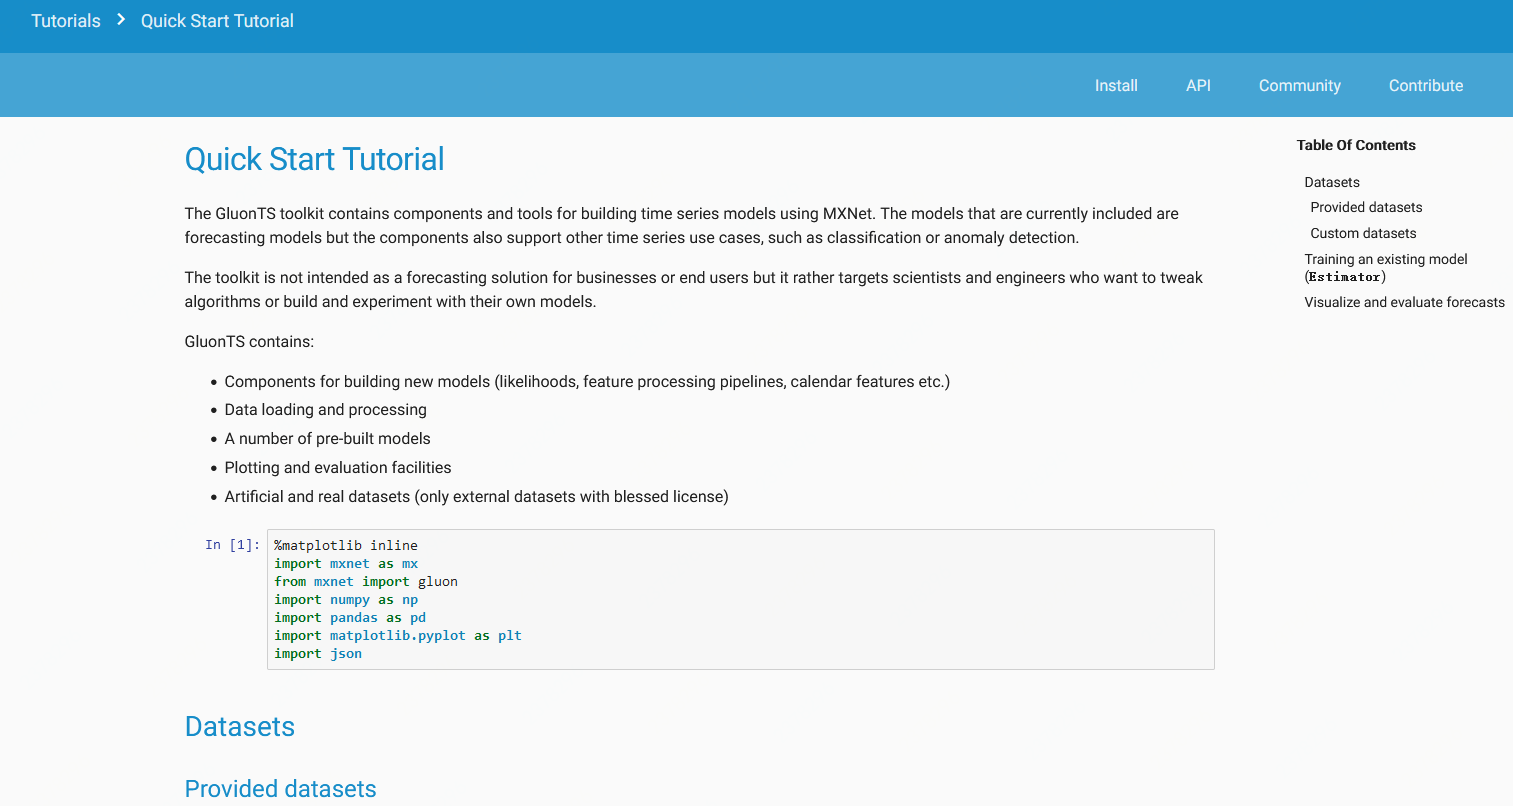This screenshot has height=806, width=1513.
Task: Click the %matplotlib inline line in the code cell
Action: (x=344, y=545)
